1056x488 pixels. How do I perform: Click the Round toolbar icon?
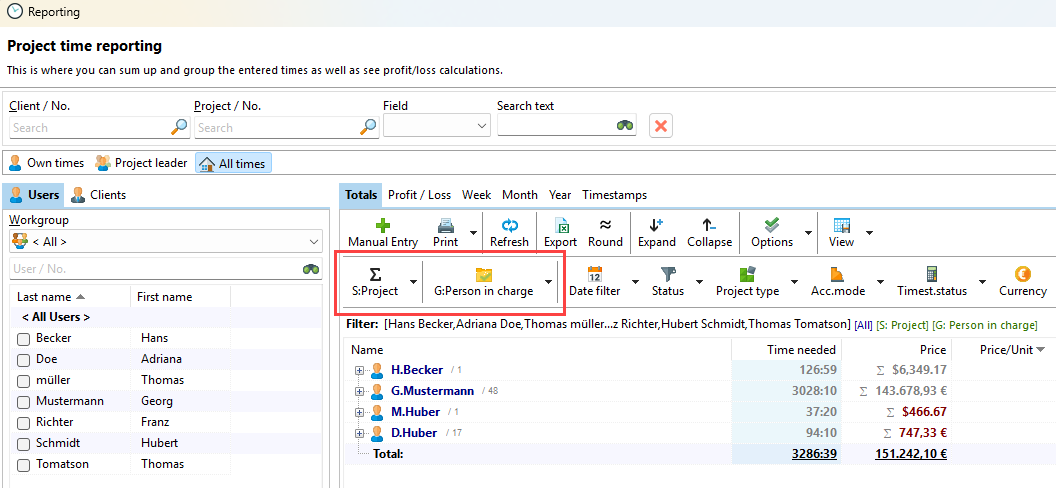pyautogui.click(x=605, y=226)
